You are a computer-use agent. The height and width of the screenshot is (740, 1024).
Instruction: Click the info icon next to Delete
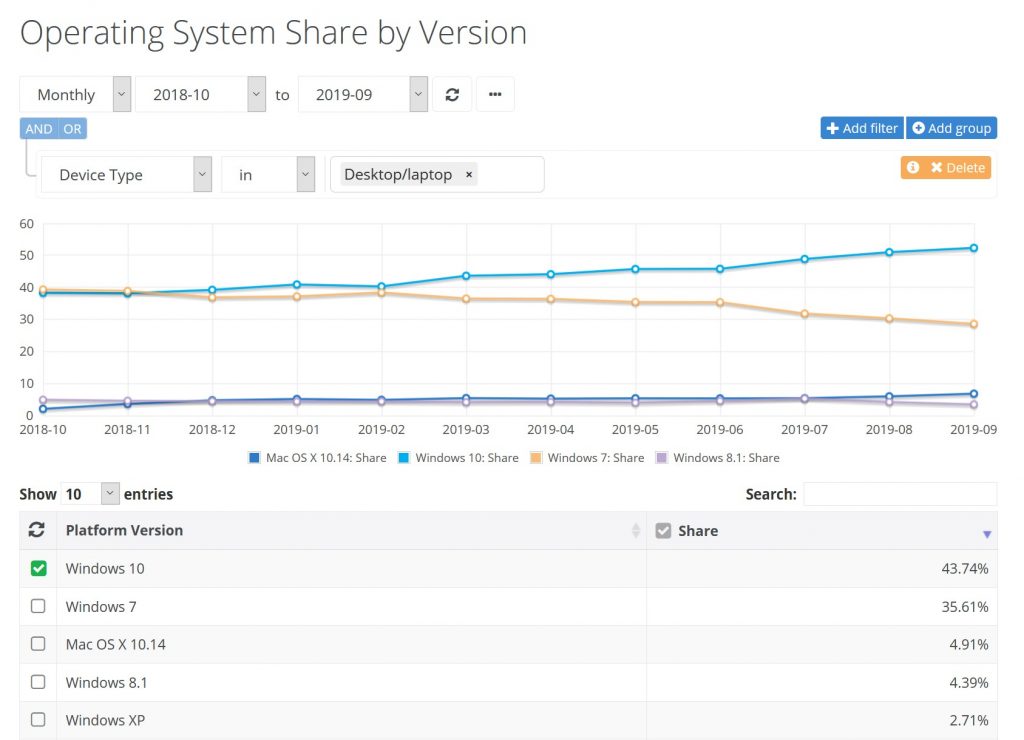pos(912,168)
